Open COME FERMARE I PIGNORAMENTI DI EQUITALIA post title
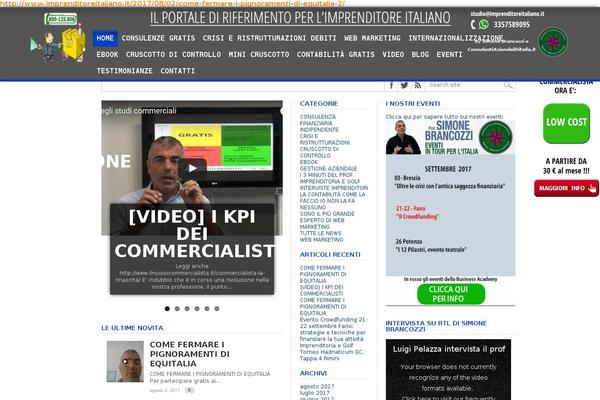 point(190,354)
